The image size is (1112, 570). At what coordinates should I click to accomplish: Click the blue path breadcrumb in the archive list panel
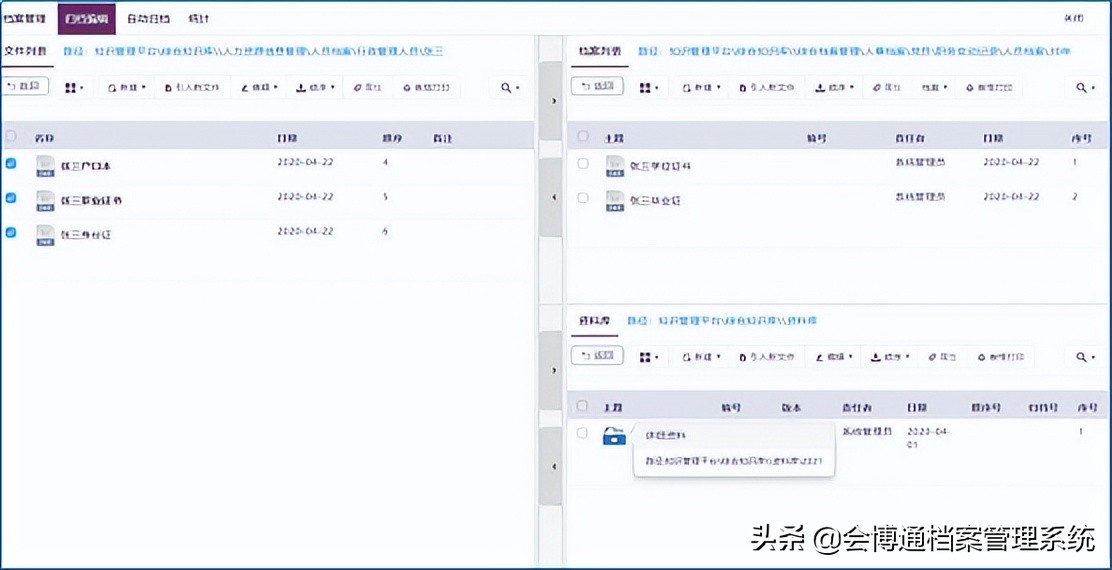tap(855, 51)
